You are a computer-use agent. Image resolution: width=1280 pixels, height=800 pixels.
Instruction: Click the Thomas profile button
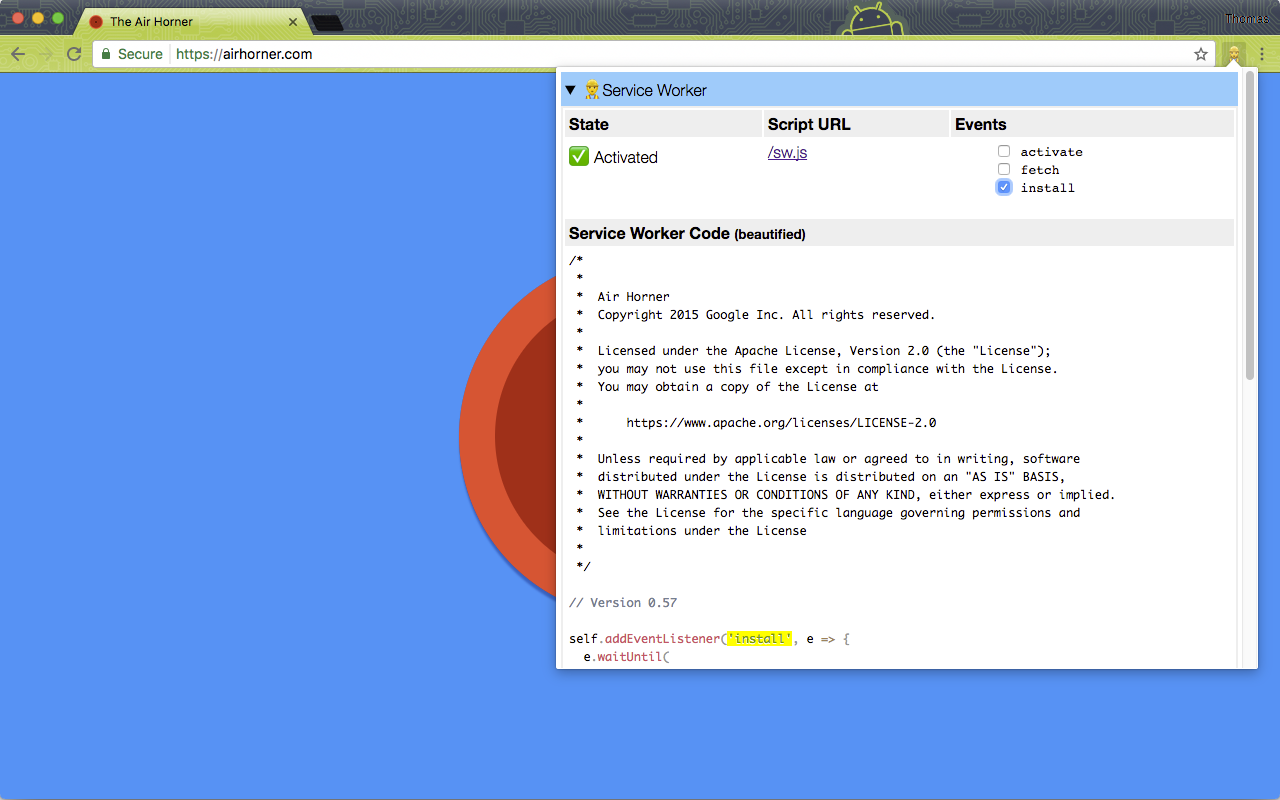pyautogui.click(x=1247, y=19)
